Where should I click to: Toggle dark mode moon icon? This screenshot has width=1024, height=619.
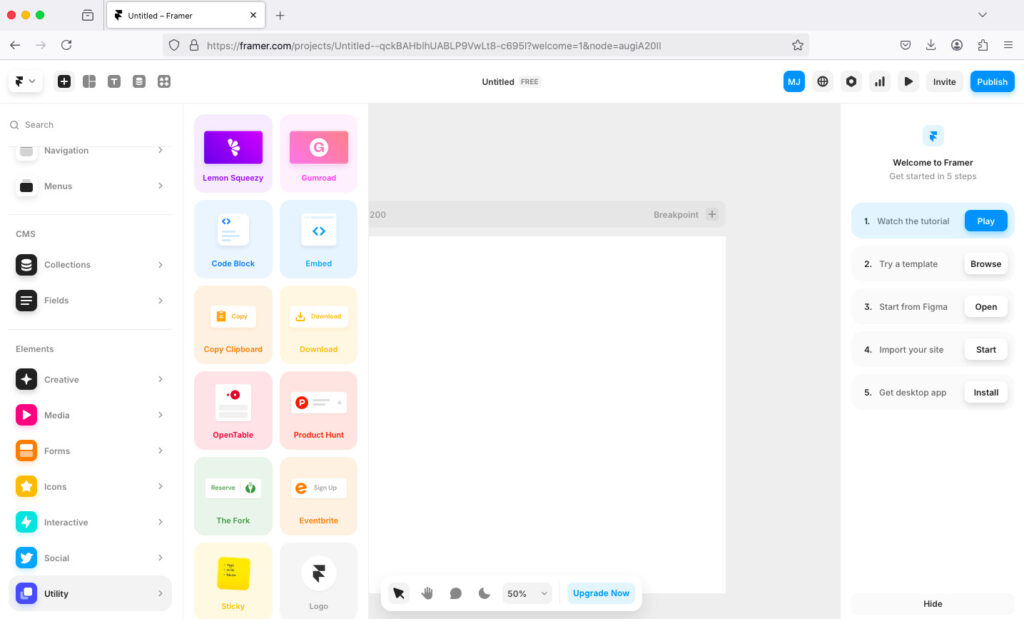click(x=484, y=593)
